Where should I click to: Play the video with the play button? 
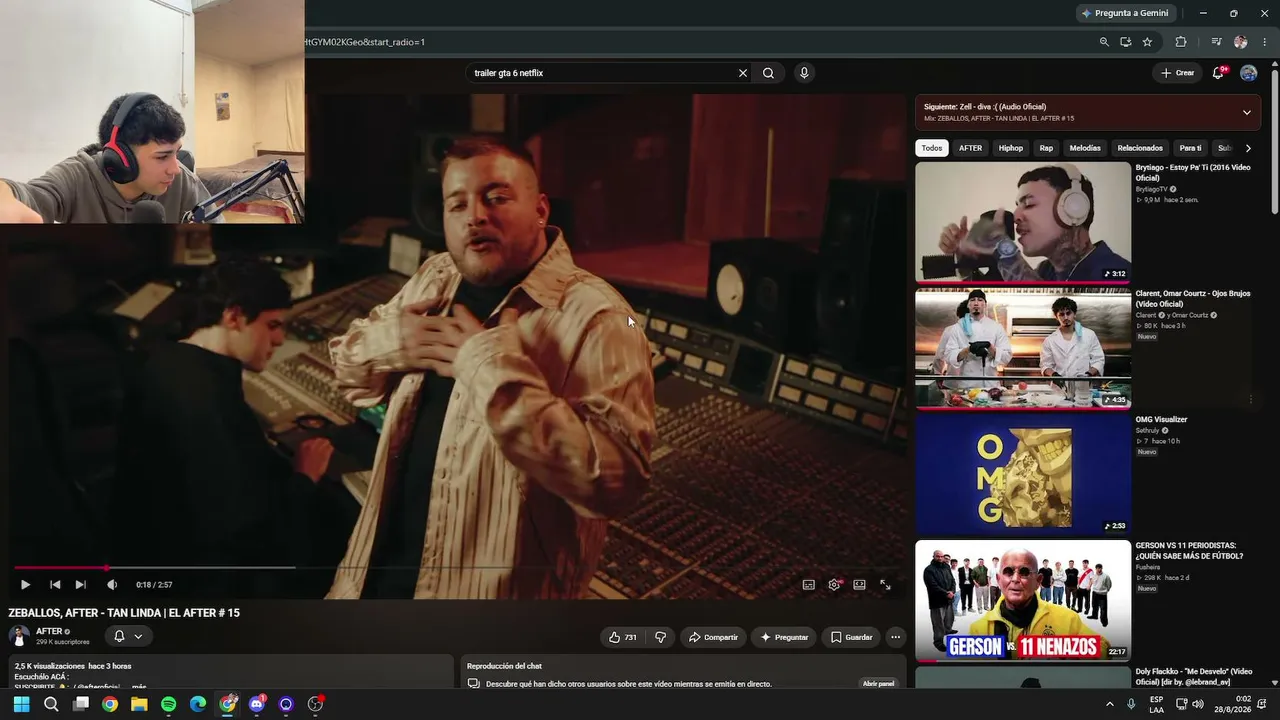click(x=25, y=585)
